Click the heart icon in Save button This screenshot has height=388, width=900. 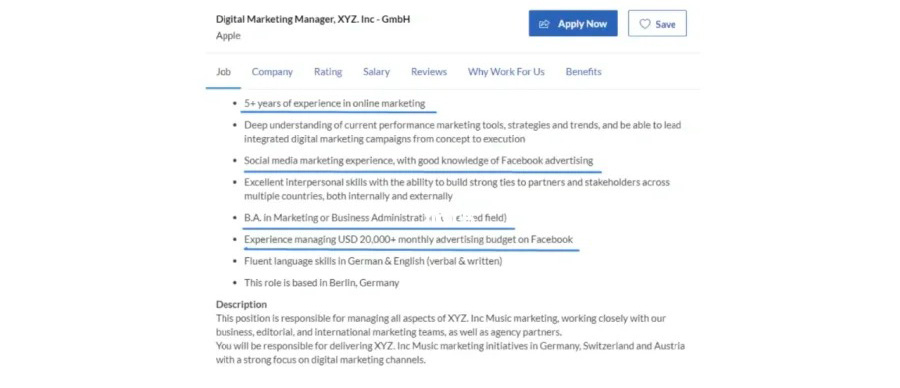coord(645,24)
